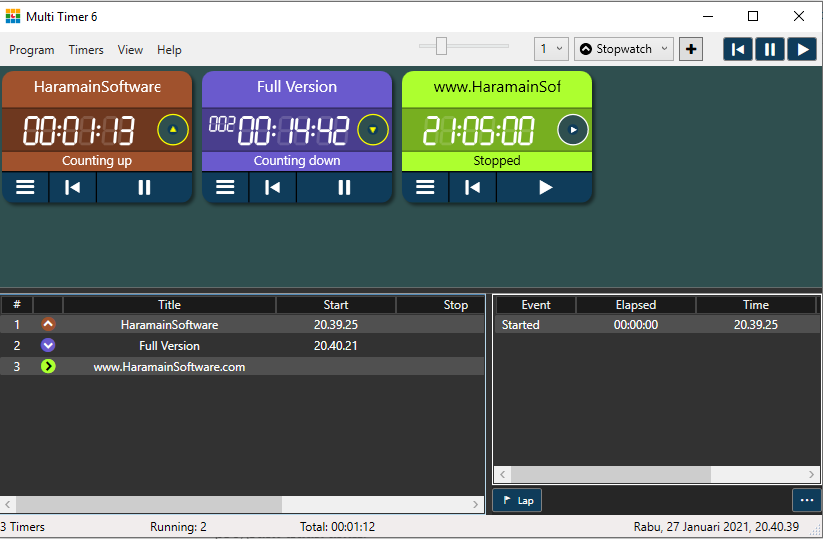Image resolution: width=823 pixels, height=539 pixels.
Task: Click the Total: 00:01:12 status entry
Action: [337, 527]
